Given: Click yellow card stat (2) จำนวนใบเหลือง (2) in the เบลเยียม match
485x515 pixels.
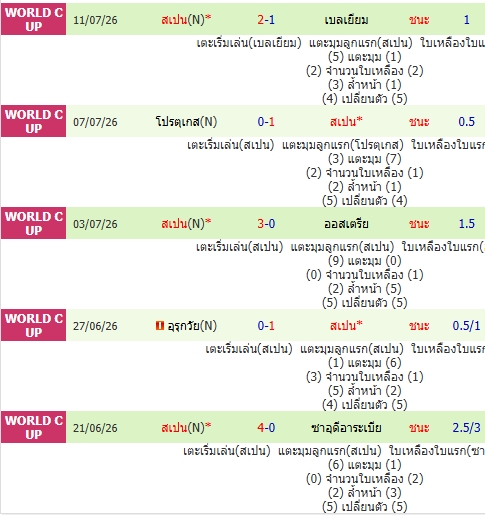Looking at the screenshot, I should (365, 71).
